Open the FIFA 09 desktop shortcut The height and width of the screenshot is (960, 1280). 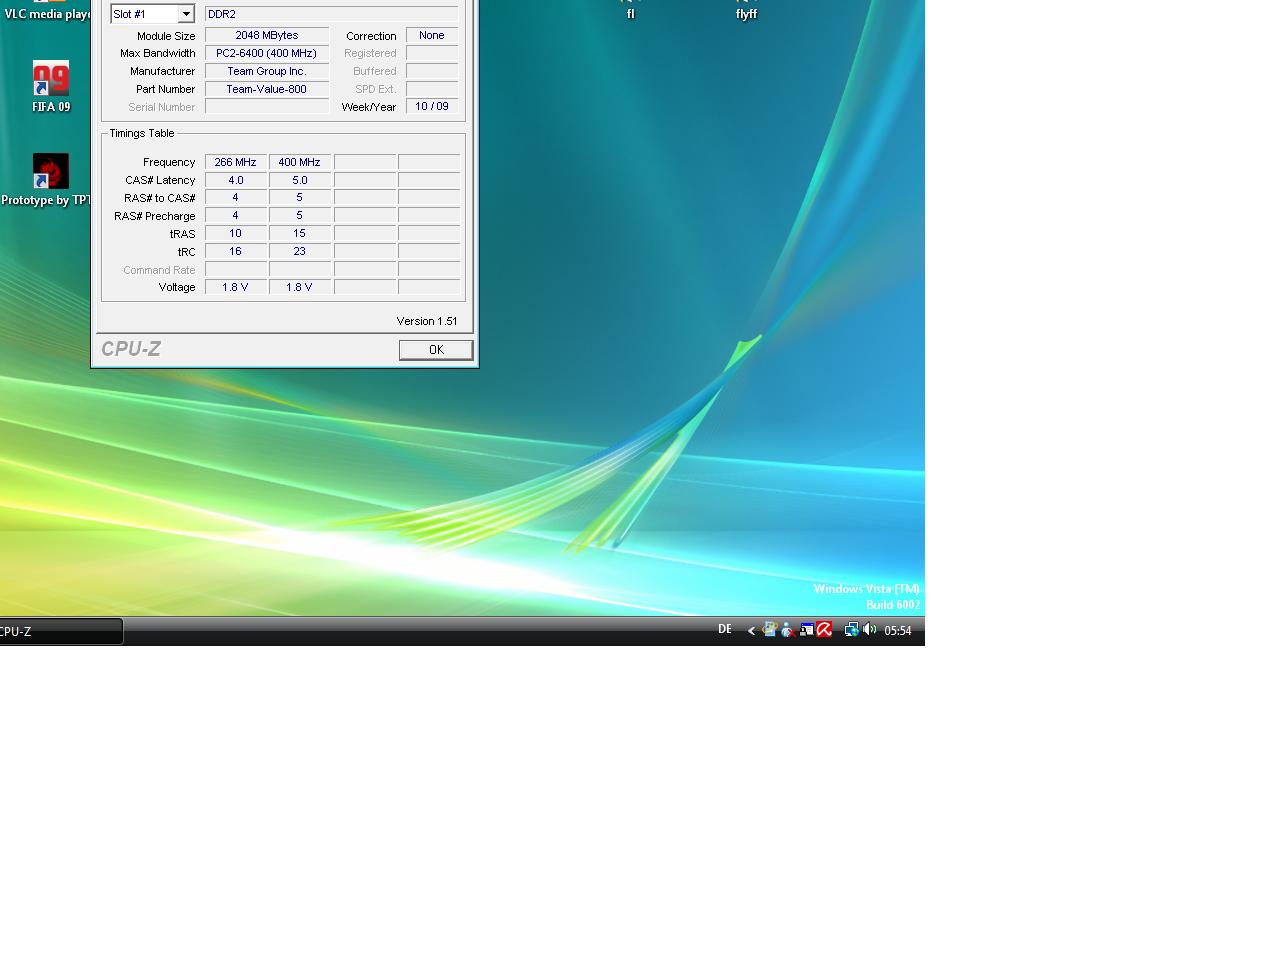point(51,86)
